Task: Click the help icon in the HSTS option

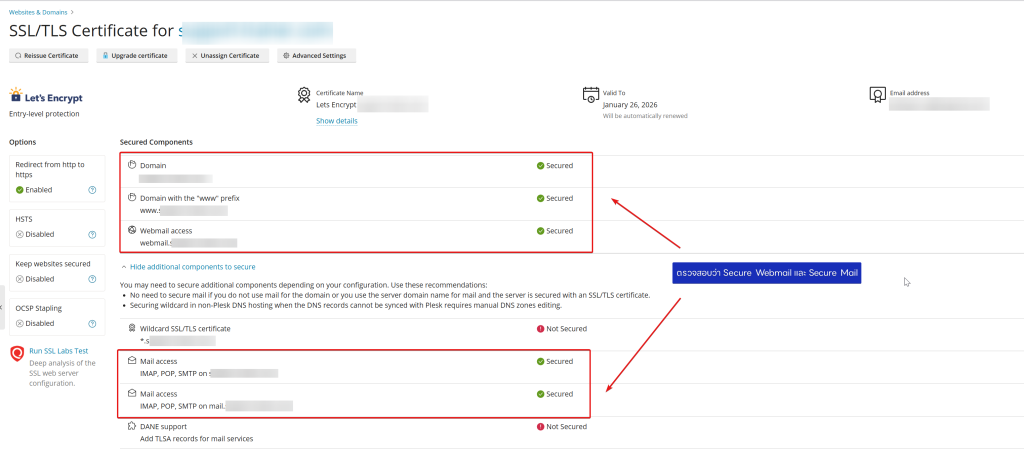Action: point(92,235)
